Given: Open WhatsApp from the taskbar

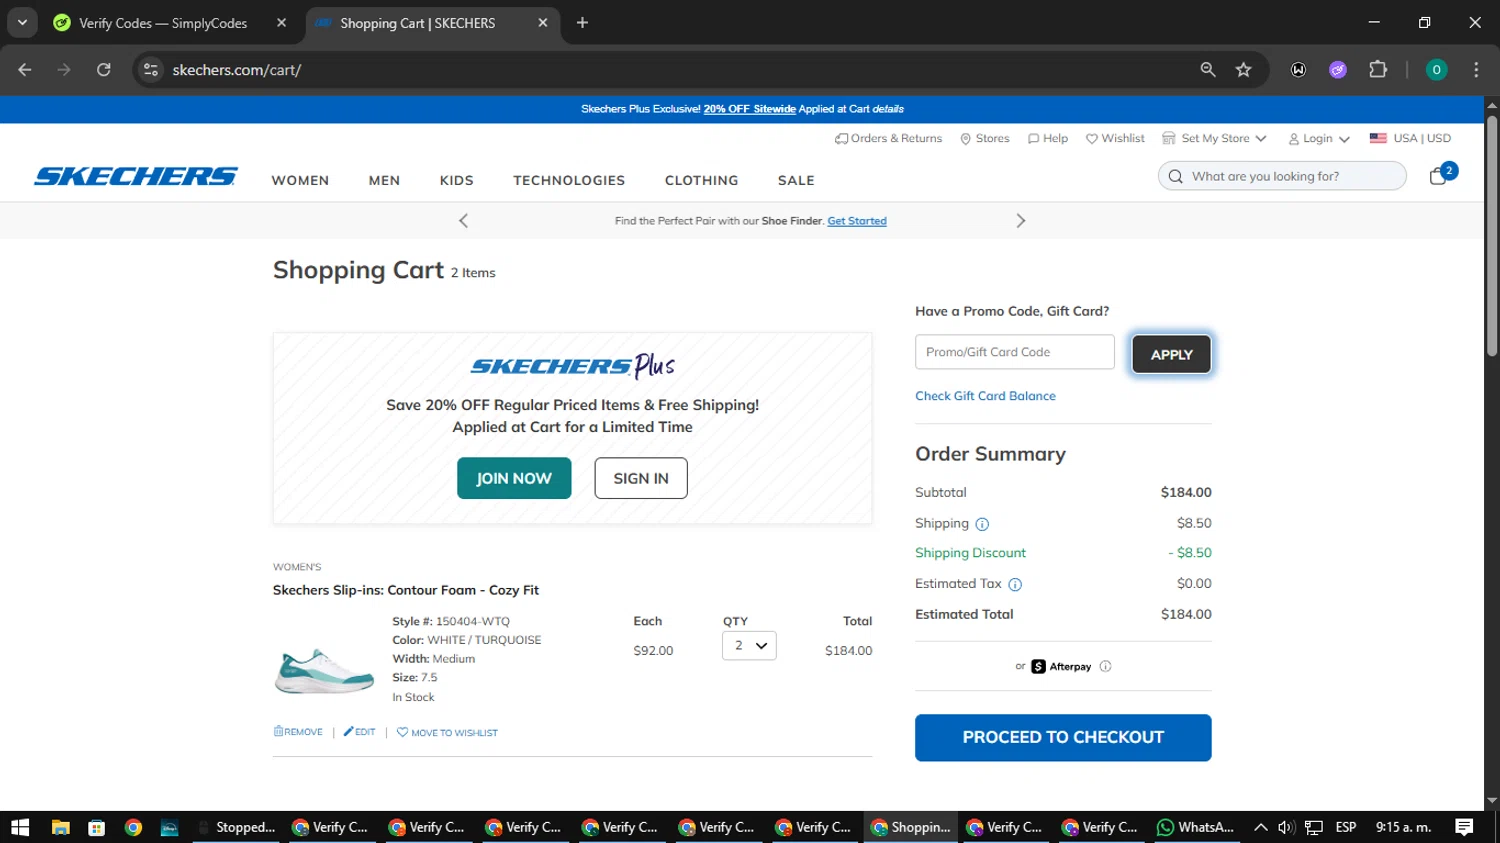Looking at the screenshot, I should coord(1194,828).
